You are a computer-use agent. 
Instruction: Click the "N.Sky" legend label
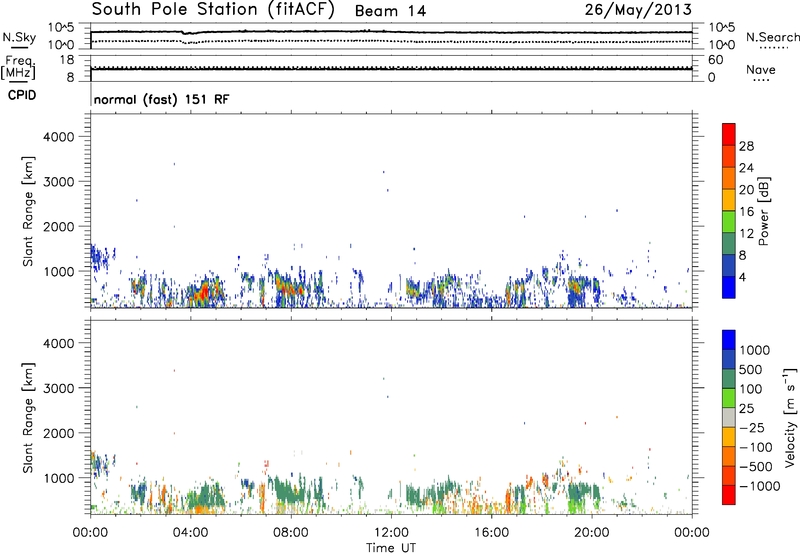click(x=19, y=37)
